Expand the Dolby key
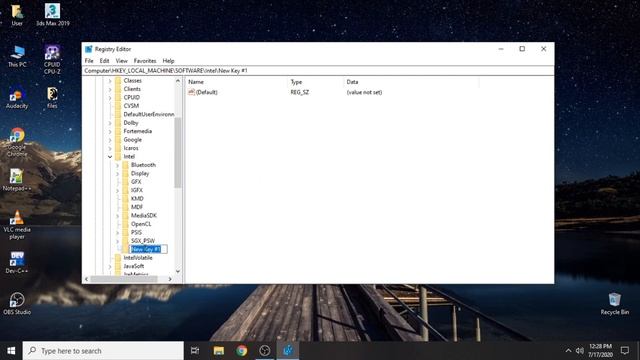640x360 pixels. [110, 123]
